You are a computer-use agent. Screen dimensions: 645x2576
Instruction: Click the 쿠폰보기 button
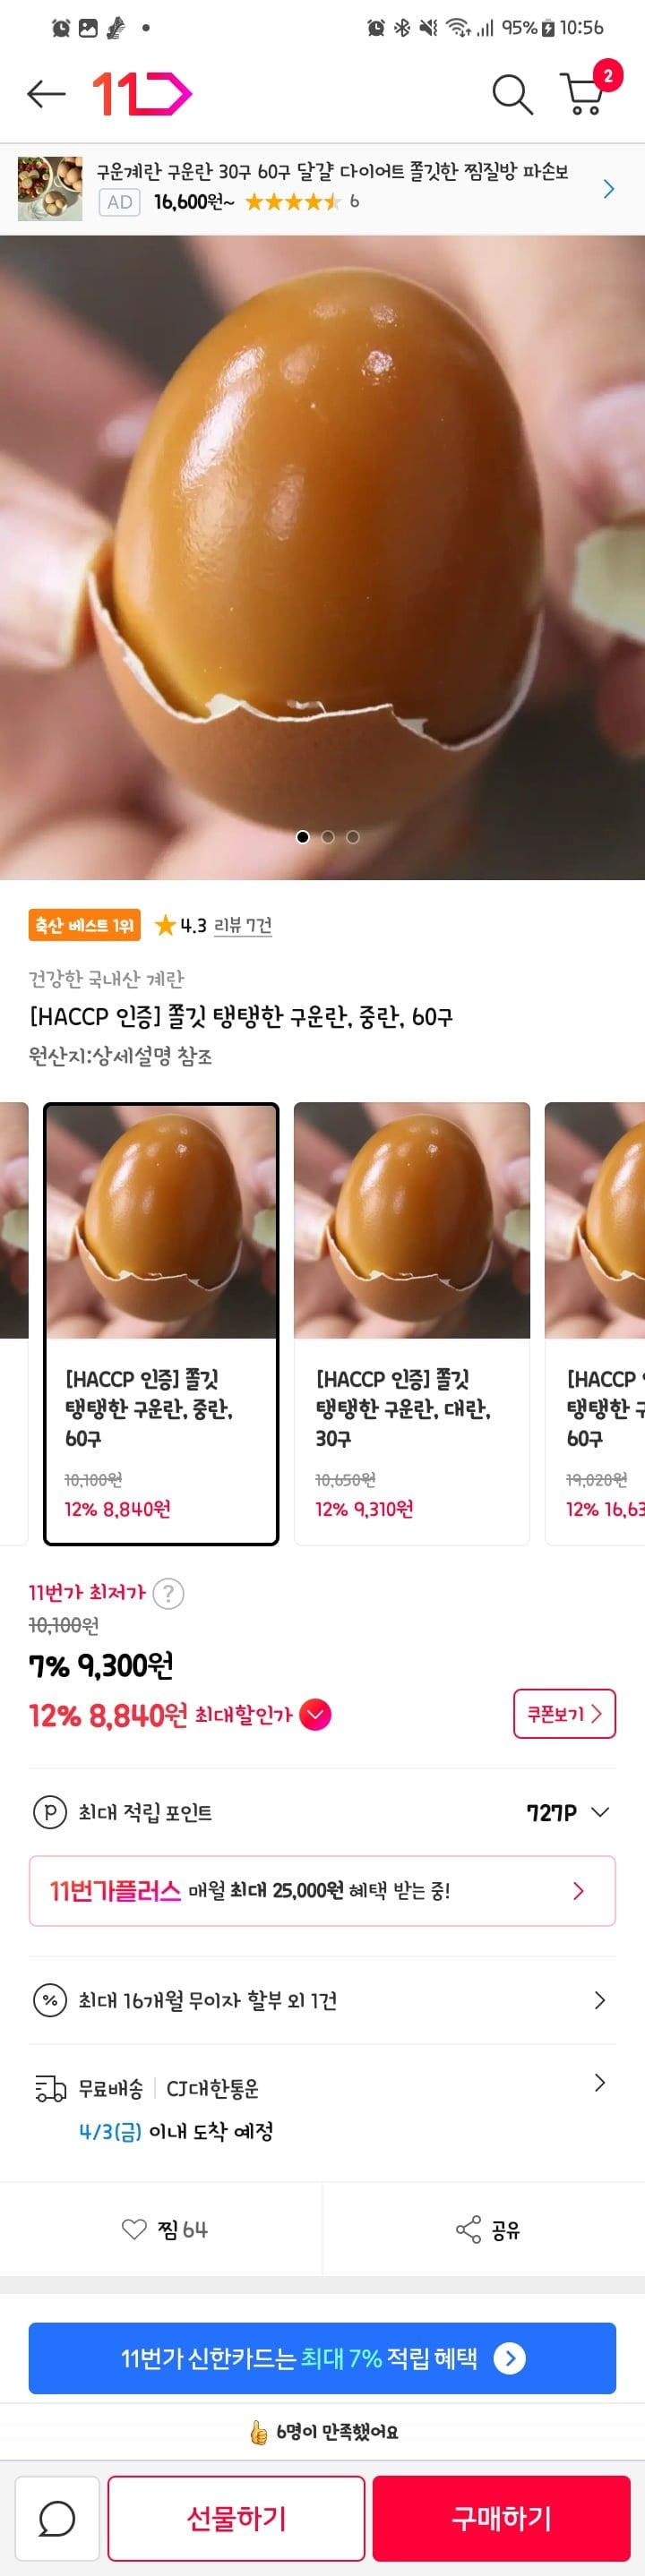tap(564, 1714)
